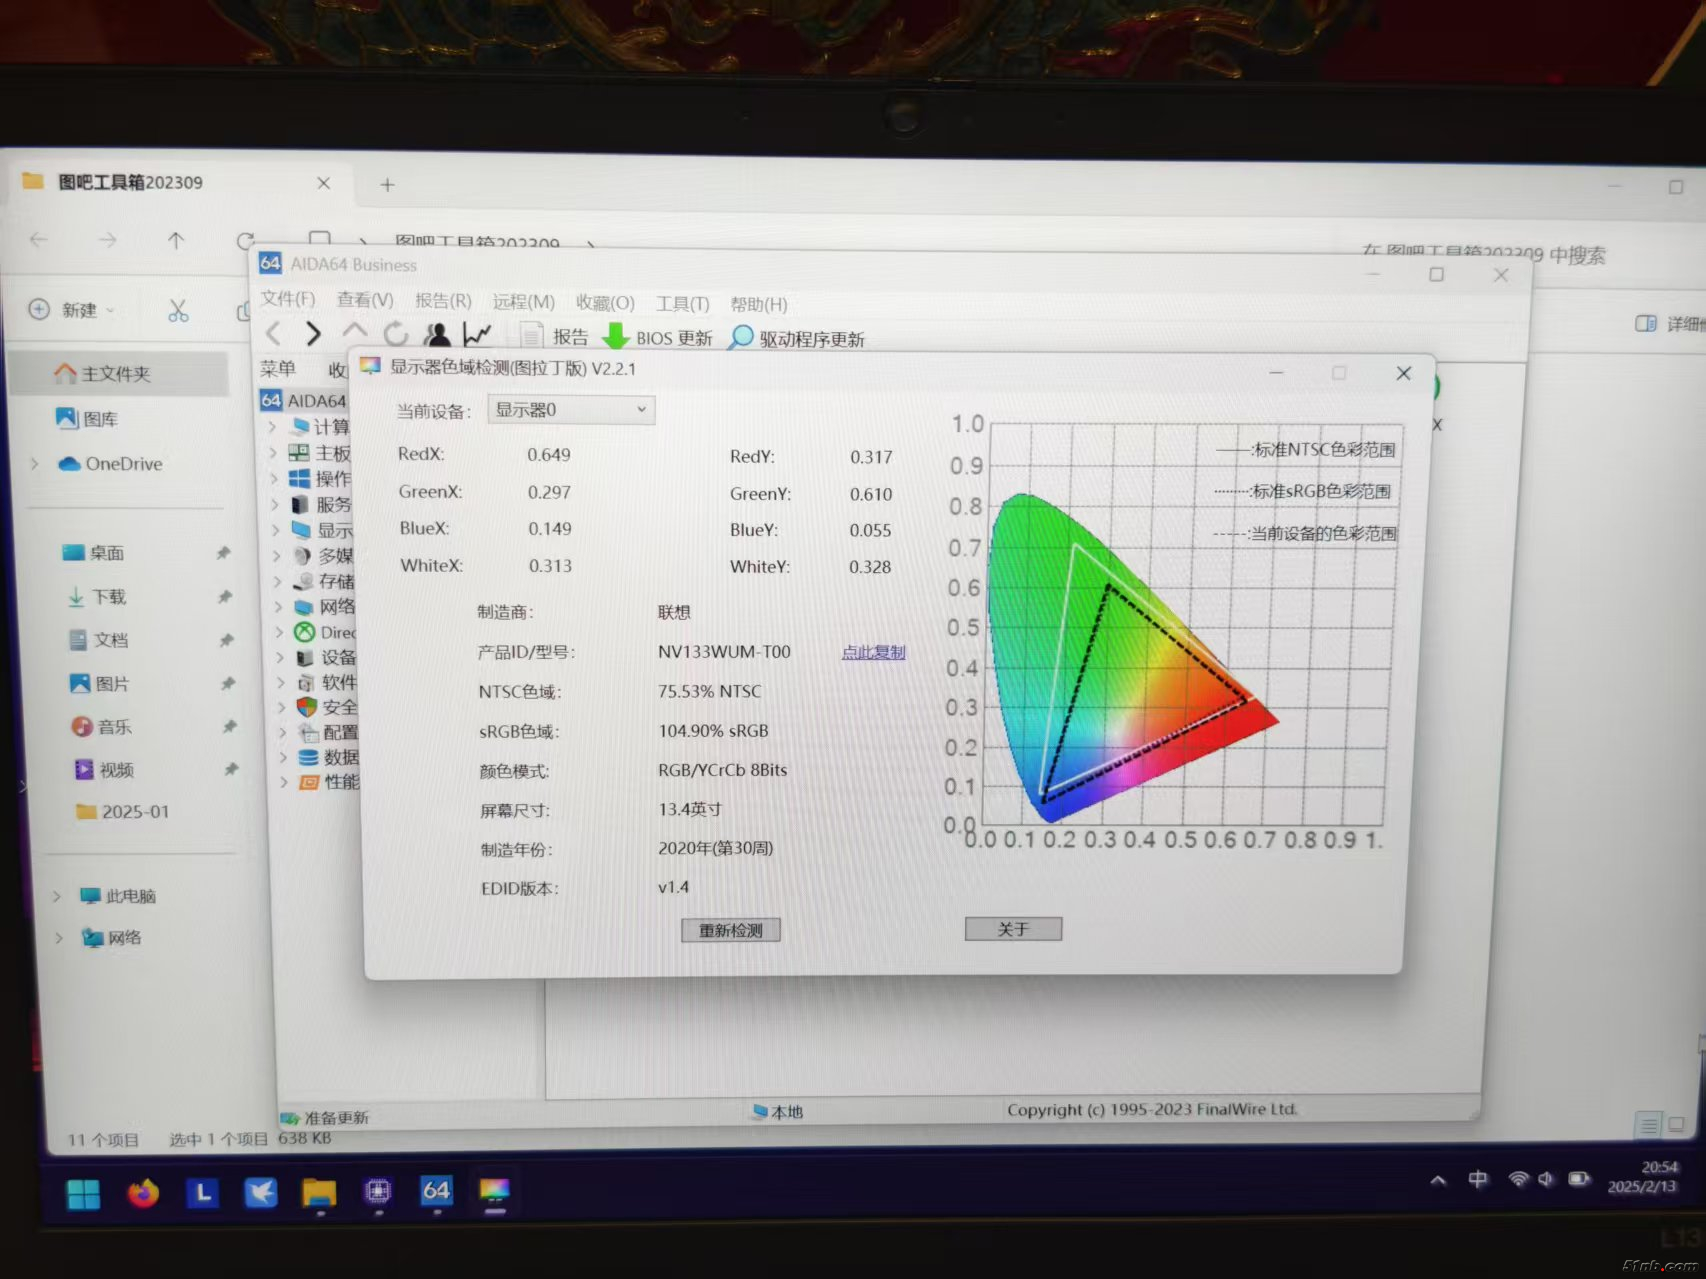This screenshot has width=1706, height=1279.
Task: Click the Explorer up-directory arrow
Action: [176, 240]
